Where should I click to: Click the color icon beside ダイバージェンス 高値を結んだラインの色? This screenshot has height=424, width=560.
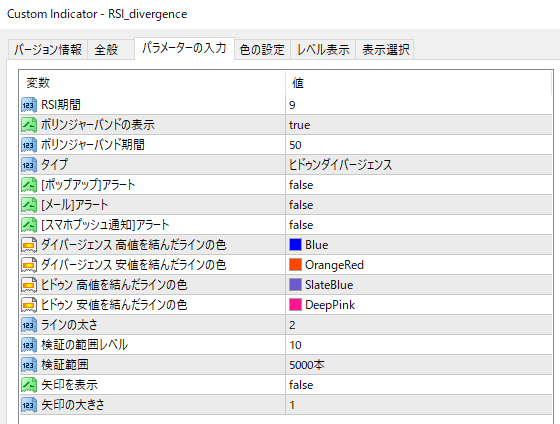pyautogui.click(x=29, y=245)
